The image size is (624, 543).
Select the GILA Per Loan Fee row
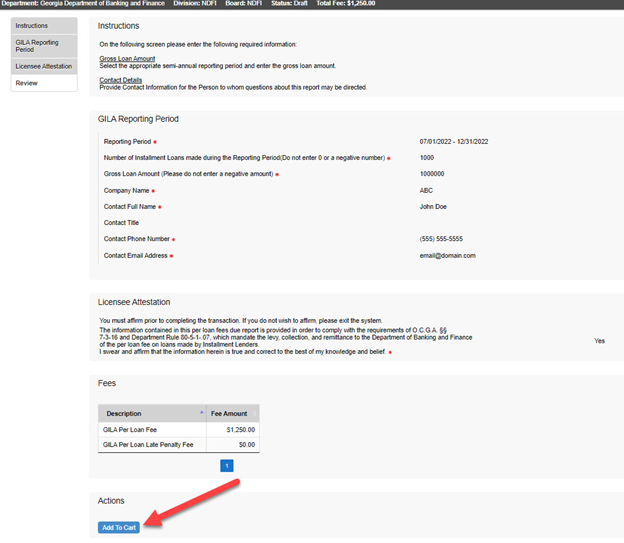click(131, 429)
